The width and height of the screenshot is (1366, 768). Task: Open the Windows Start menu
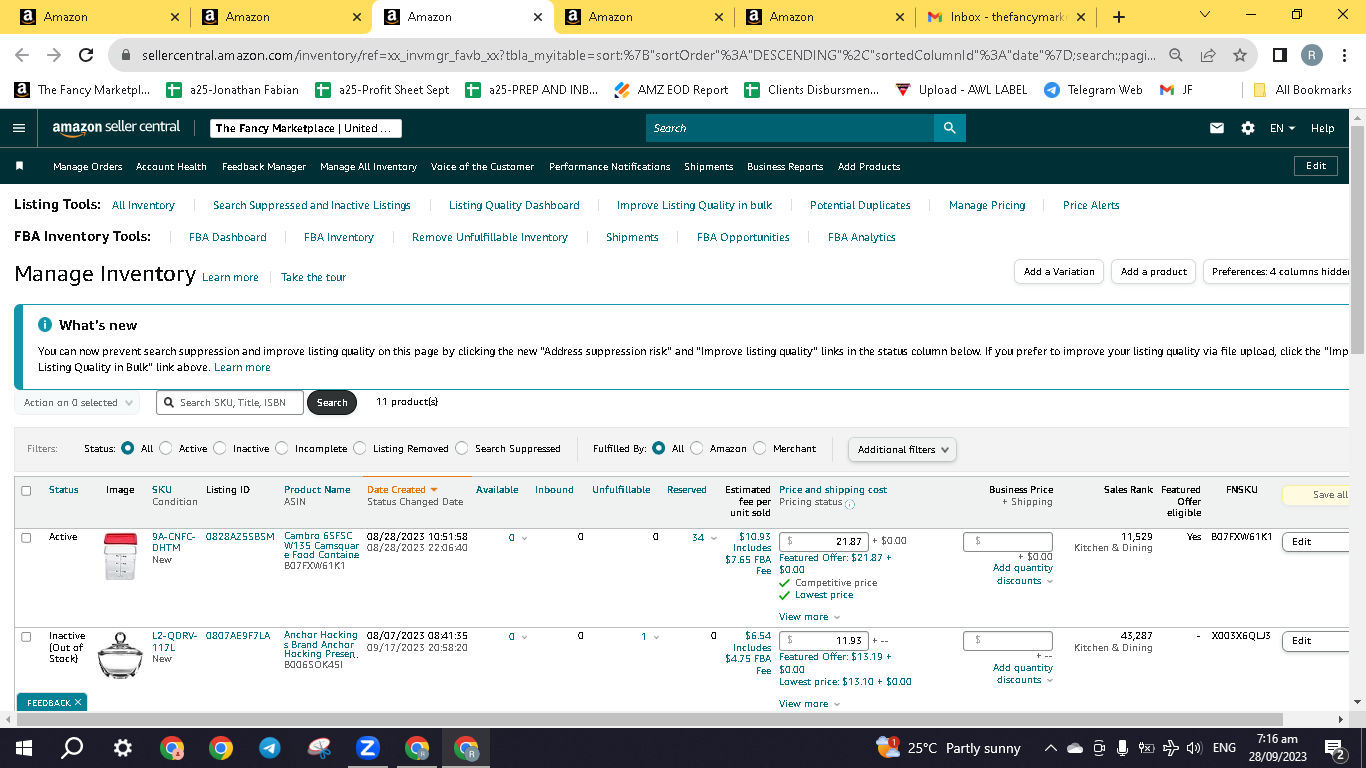click(x=24, y=748)
